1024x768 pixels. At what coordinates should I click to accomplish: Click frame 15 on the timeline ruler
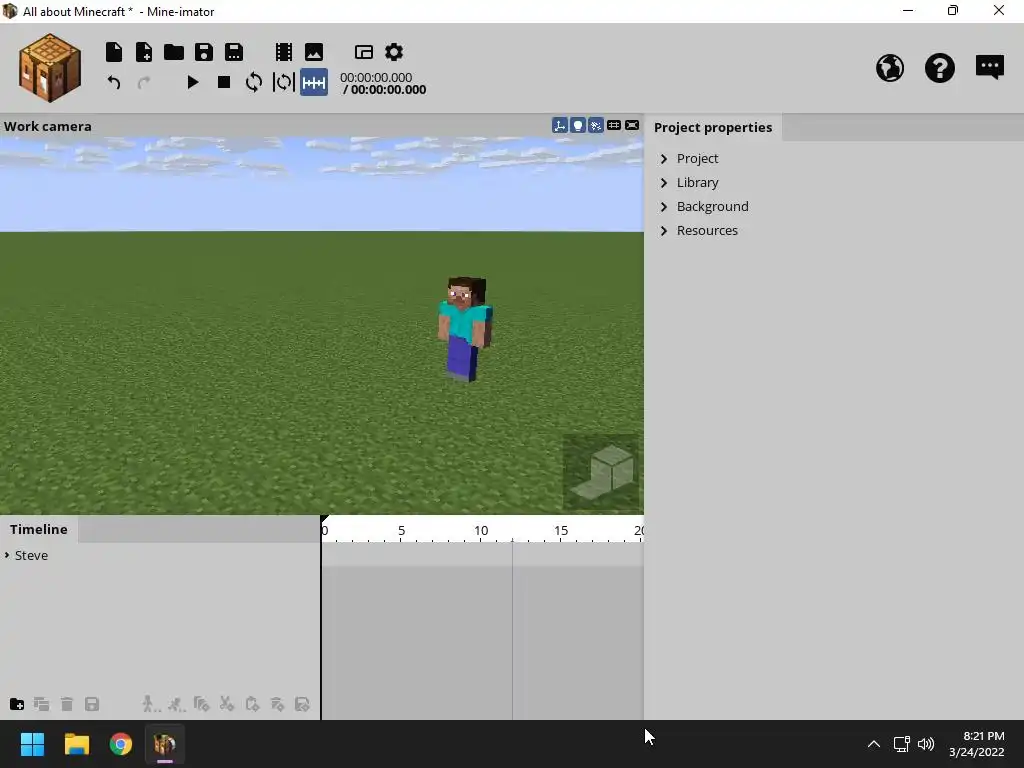(x=561, y=531)
